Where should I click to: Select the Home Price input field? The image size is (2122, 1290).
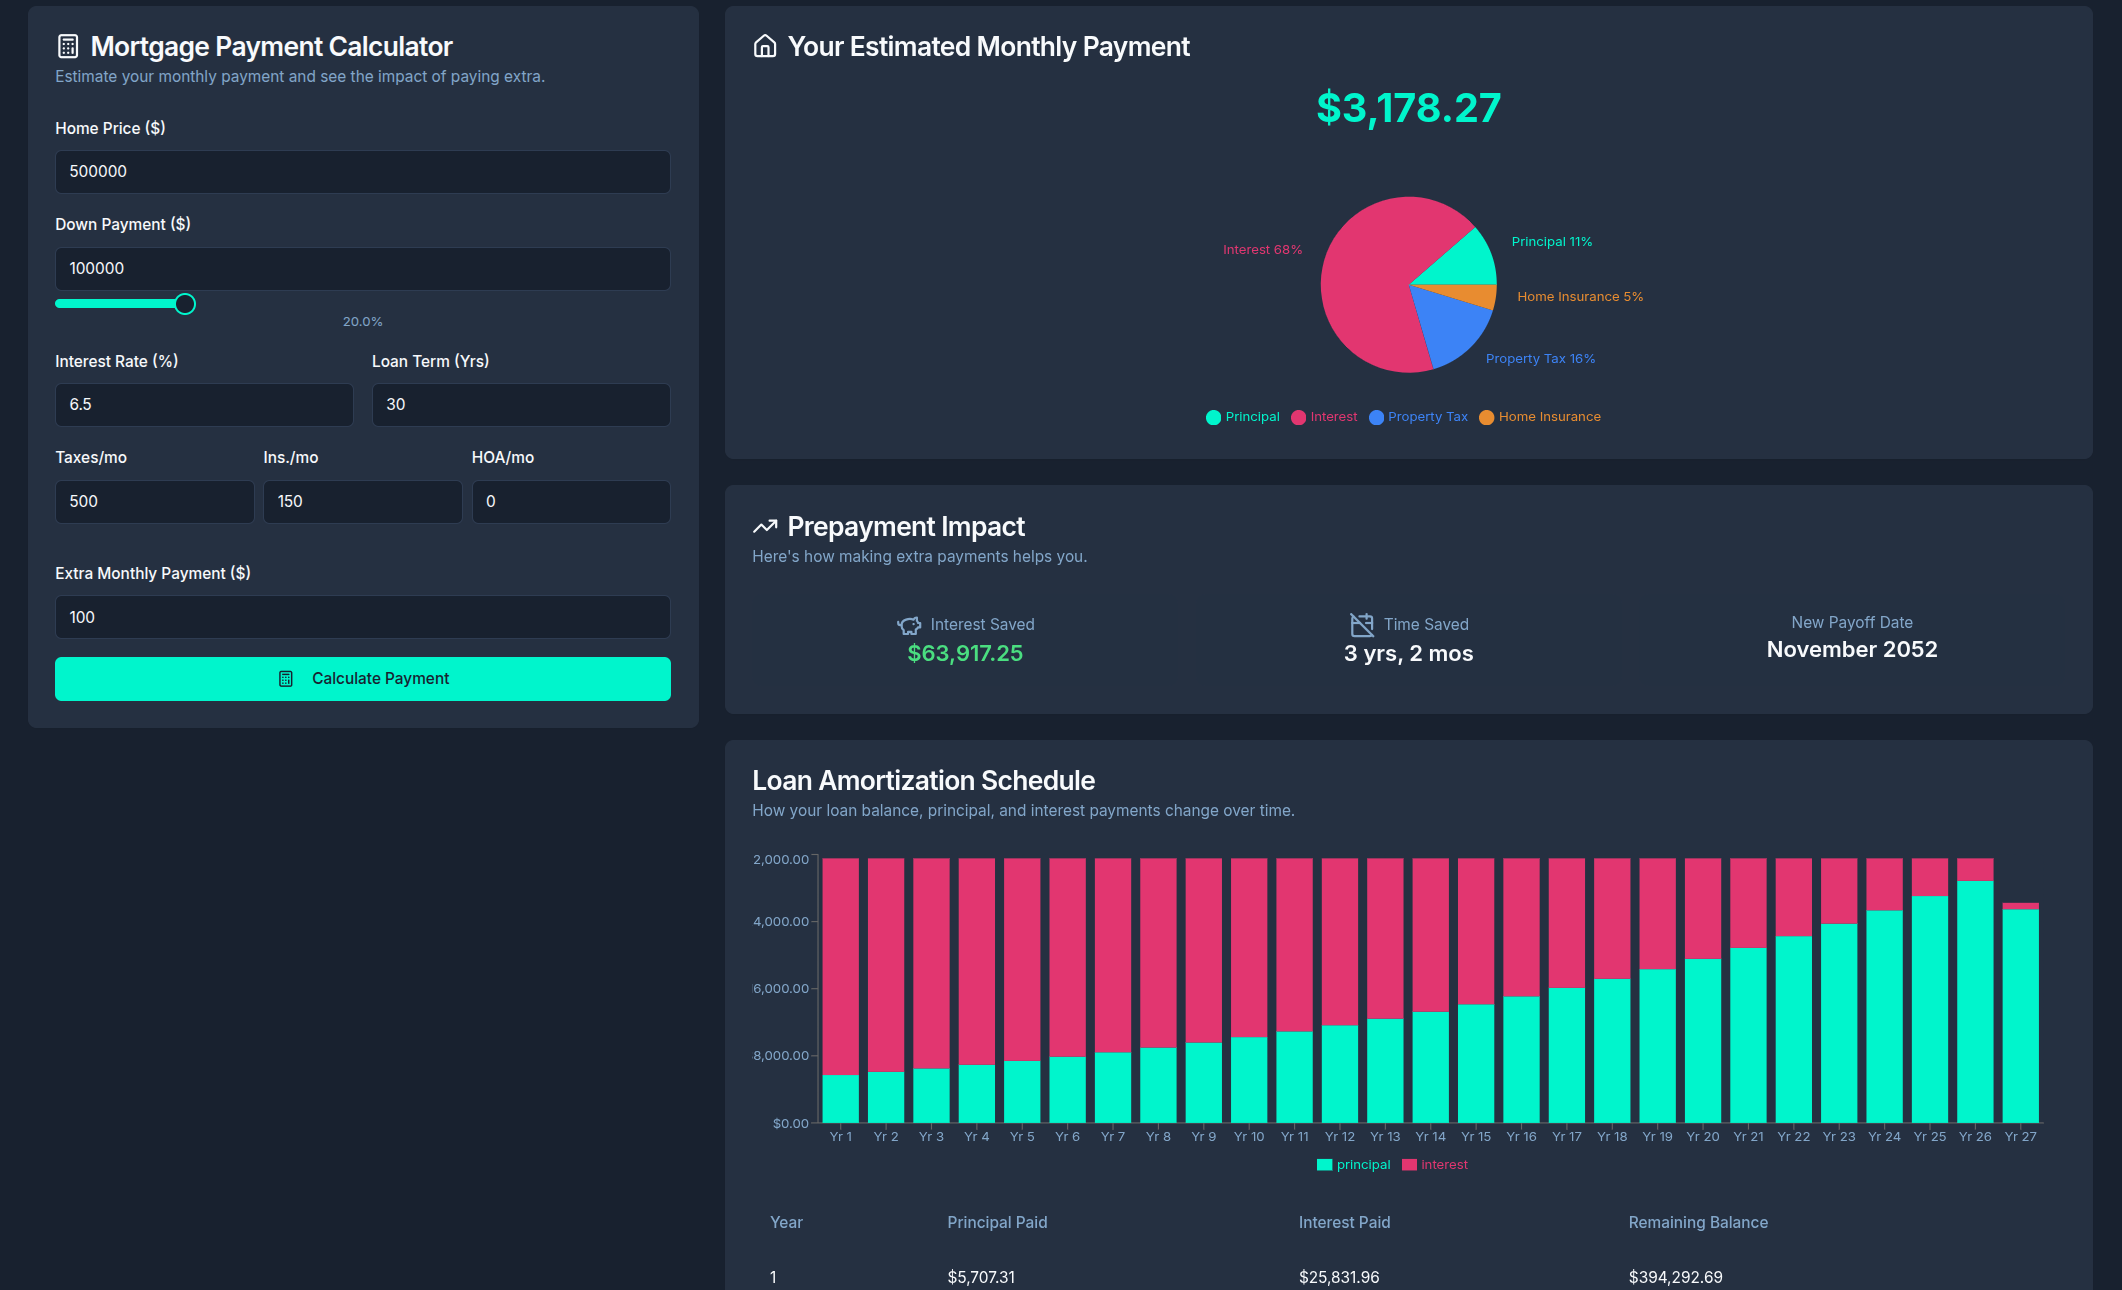pos(362,171)
